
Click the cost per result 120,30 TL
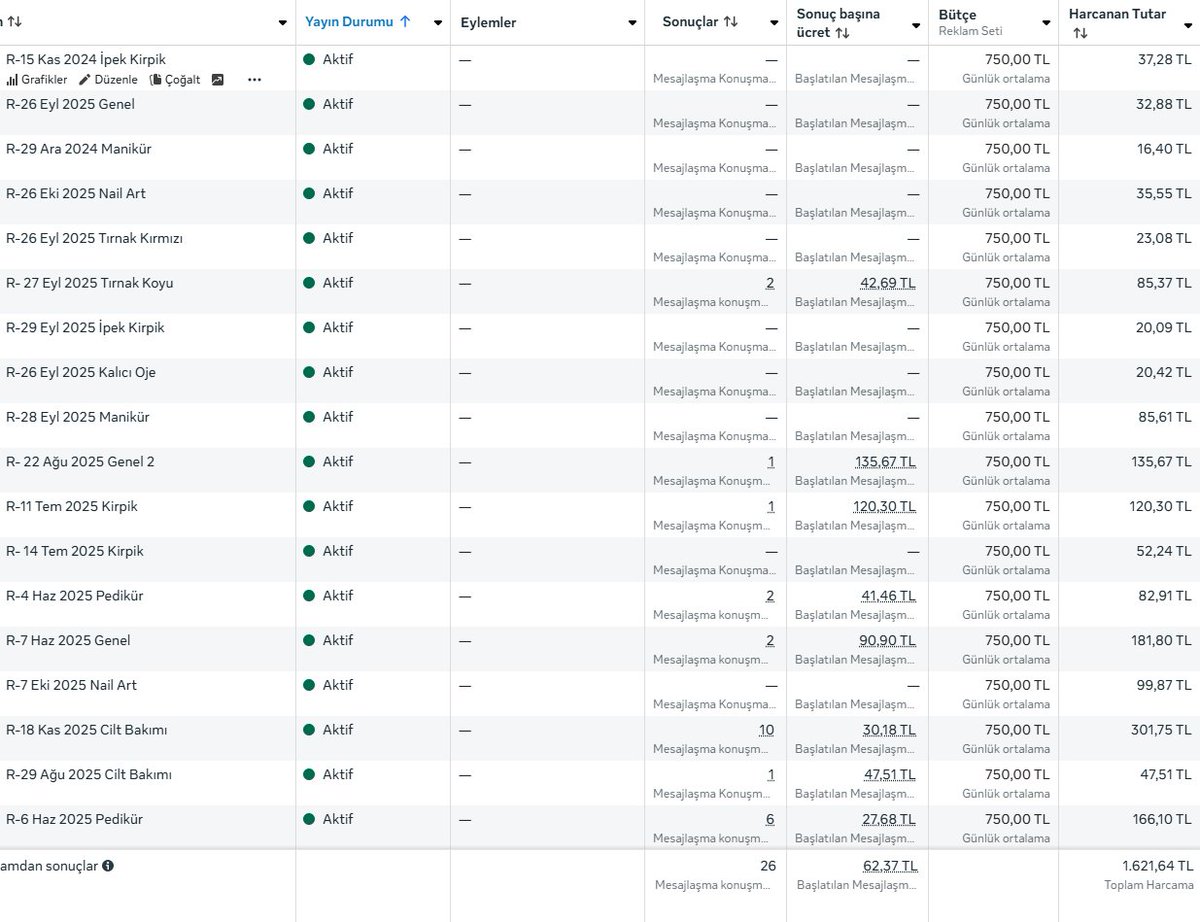[884, 506]
